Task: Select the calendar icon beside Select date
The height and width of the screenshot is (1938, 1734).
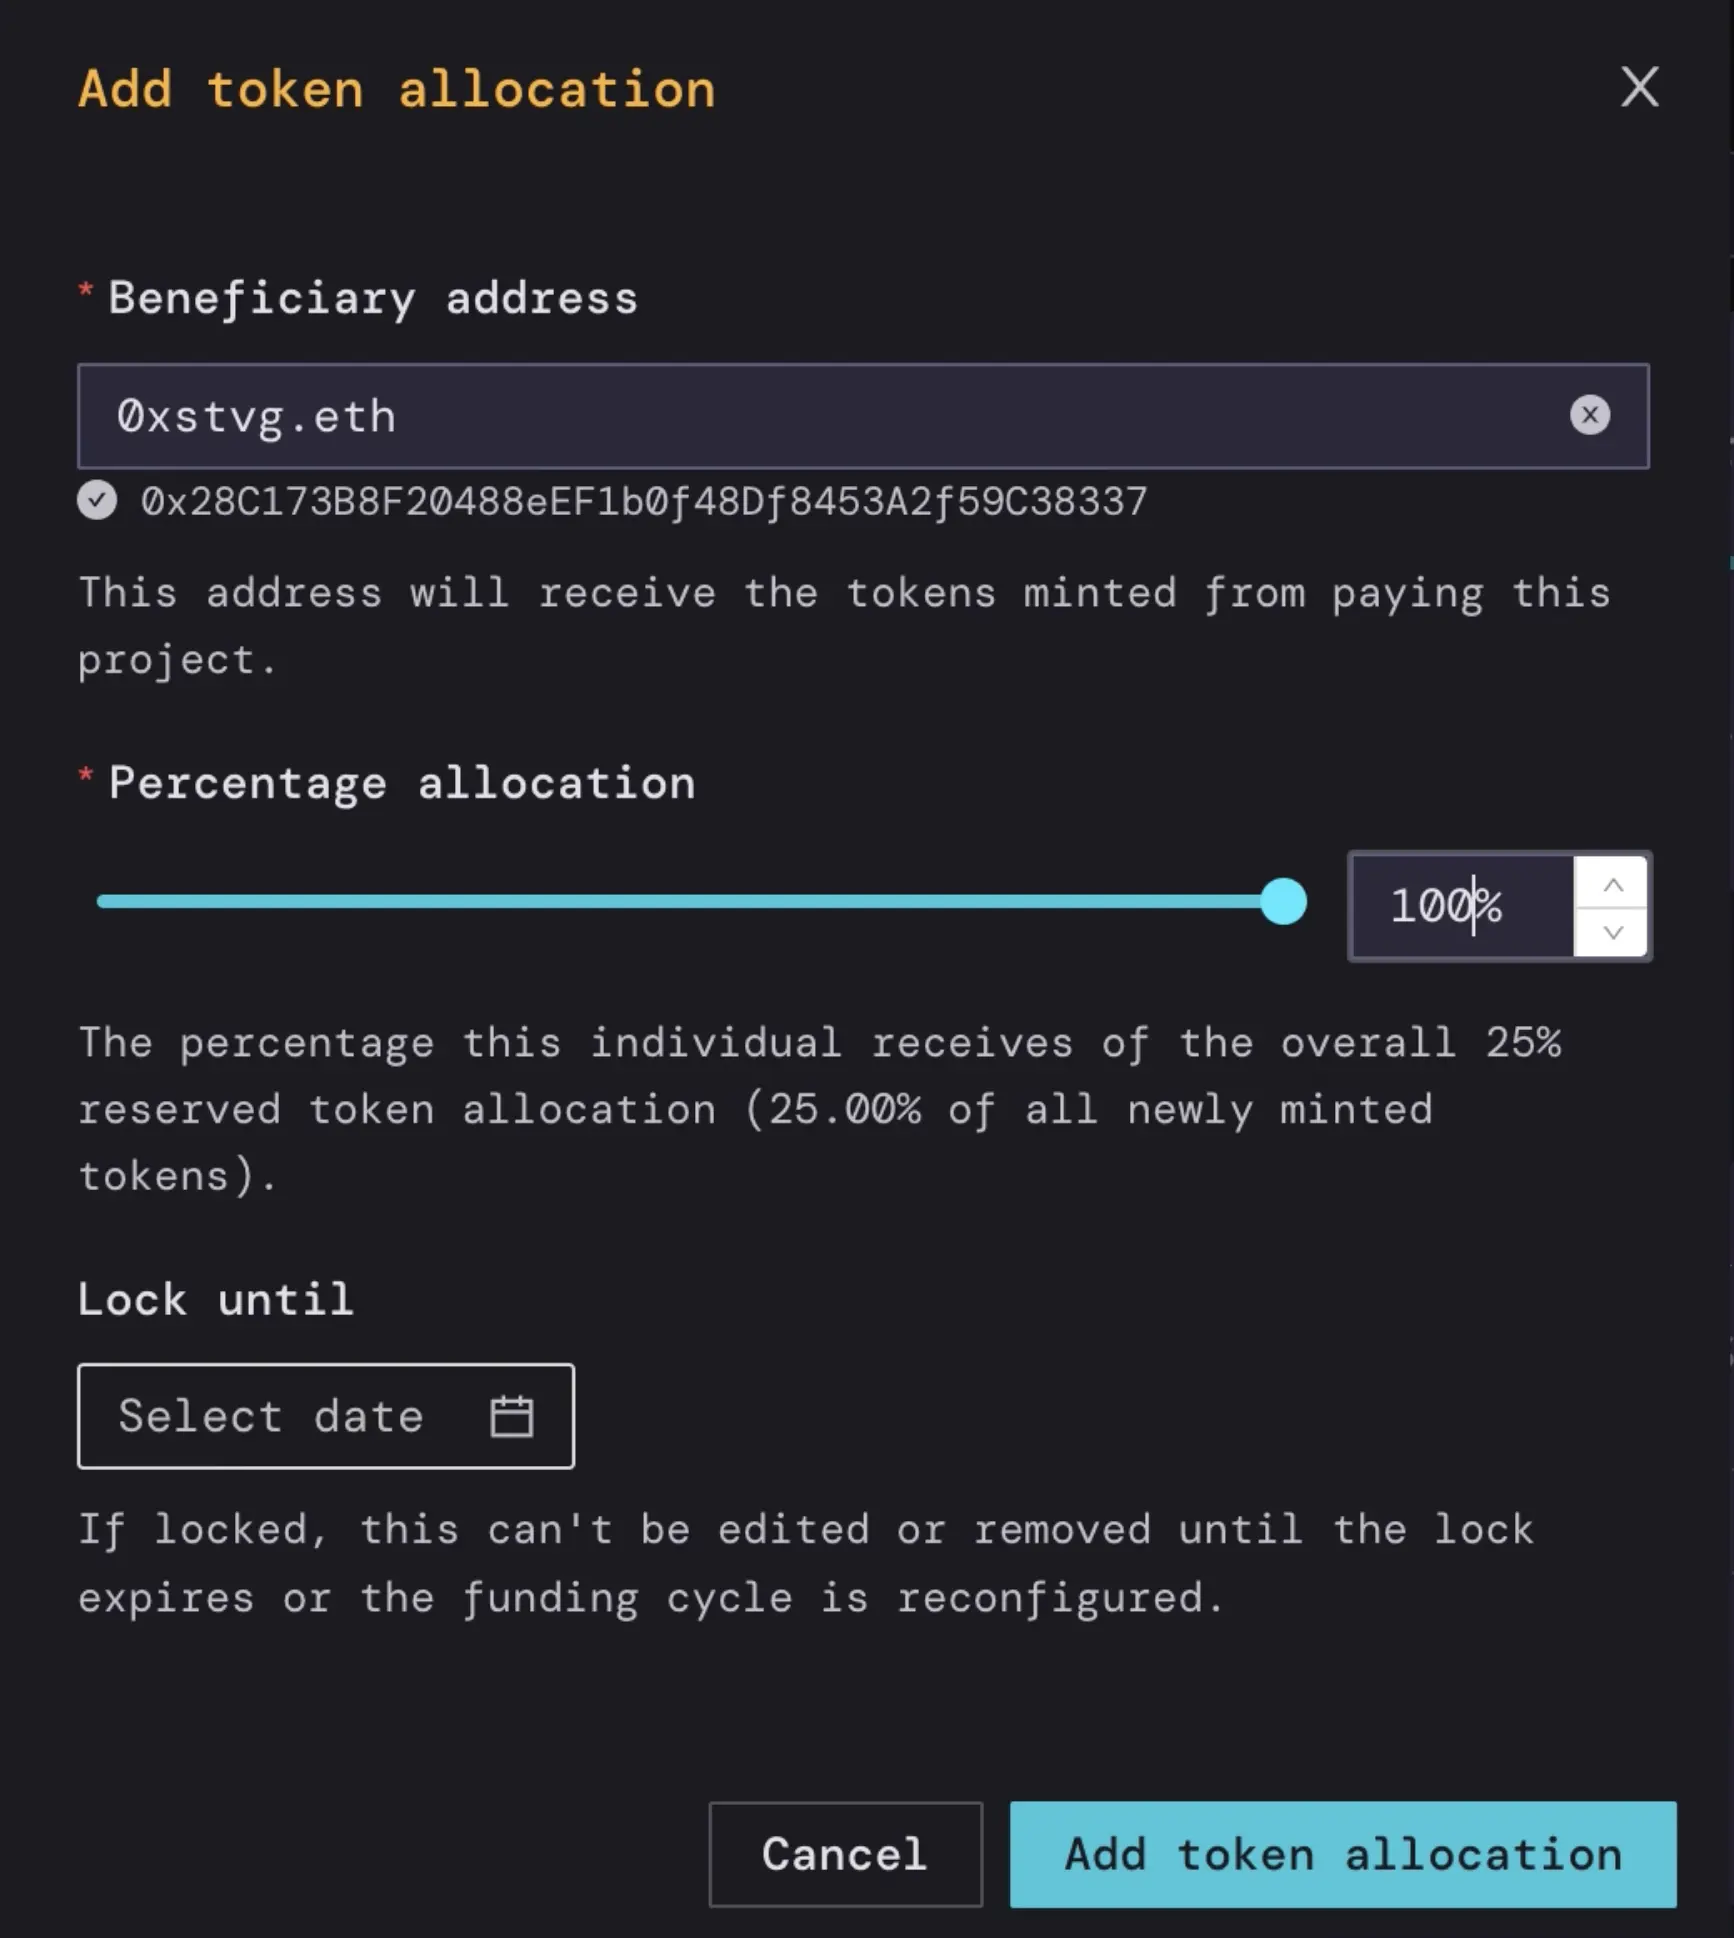Action: 511,1416
